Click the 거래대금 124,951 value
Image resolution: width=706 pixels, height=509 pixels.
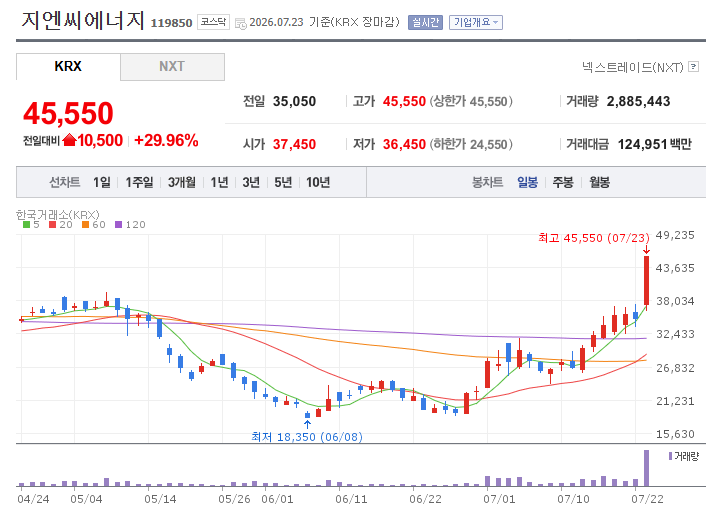point(642,144)
